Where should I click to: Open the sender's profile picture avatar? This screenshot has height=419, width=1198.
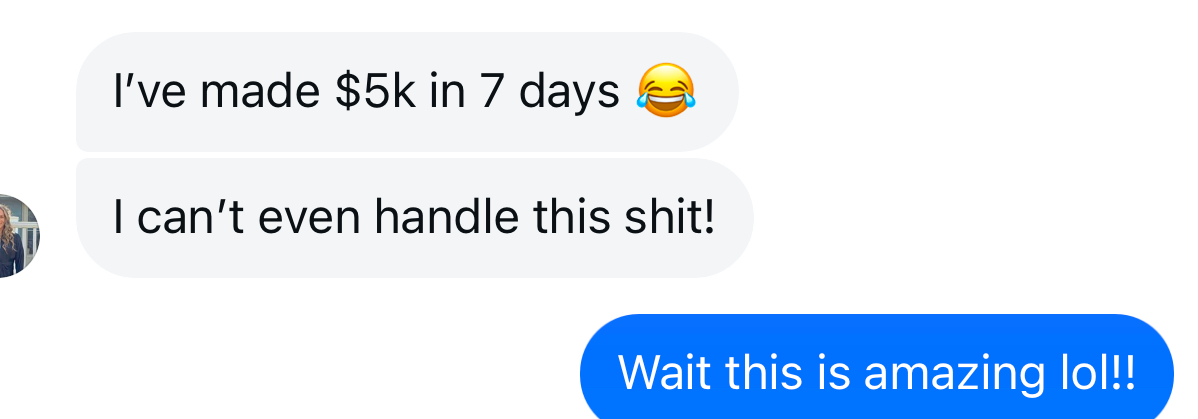(15, 235)
